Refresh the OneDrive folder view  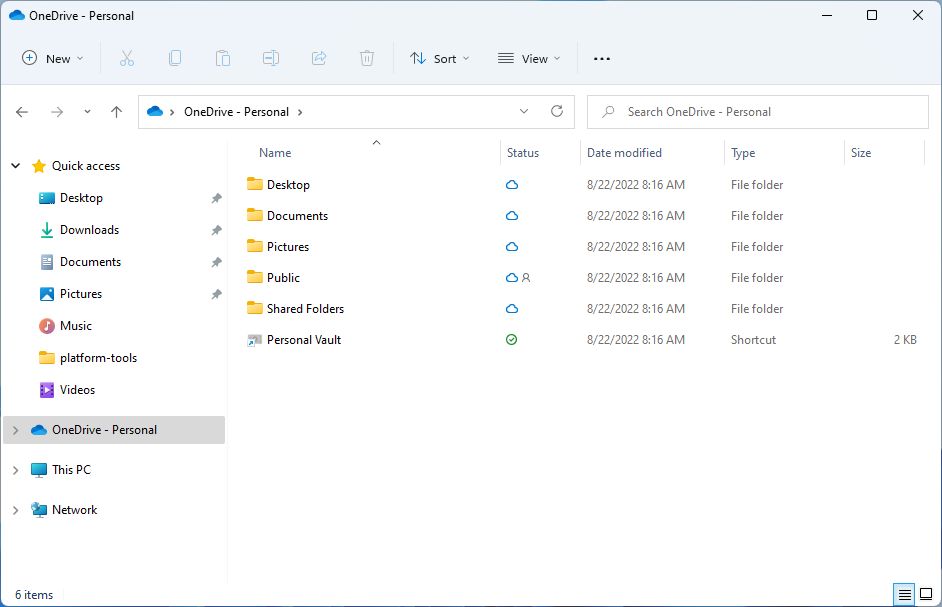pos(557,111)
